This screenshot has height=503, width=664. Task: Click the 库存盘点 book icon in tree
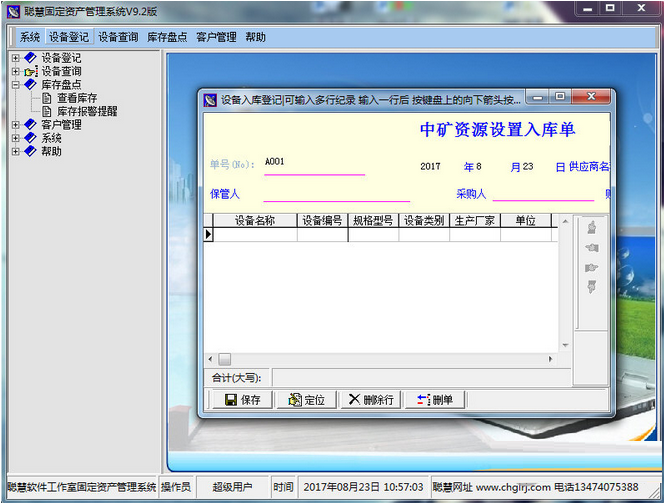[30, 84]
